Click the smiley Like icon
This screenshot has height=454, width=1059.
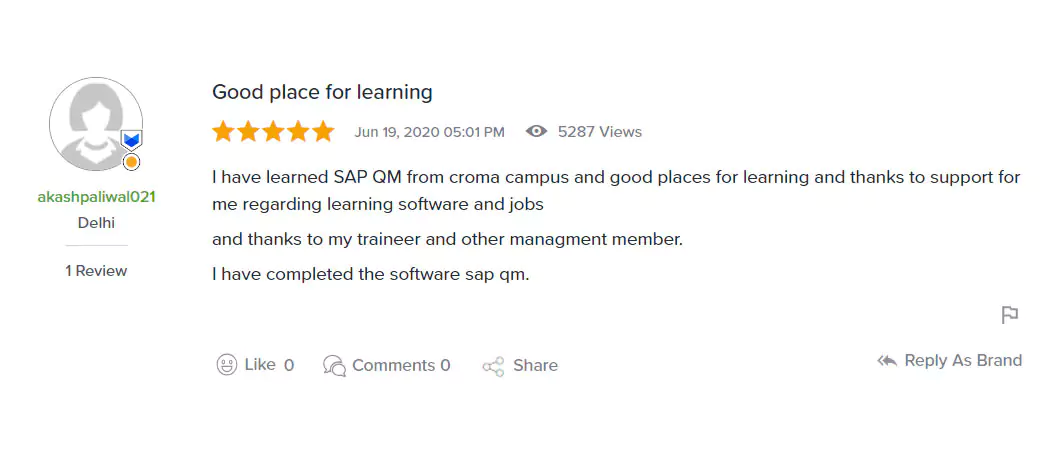[227, 365]
